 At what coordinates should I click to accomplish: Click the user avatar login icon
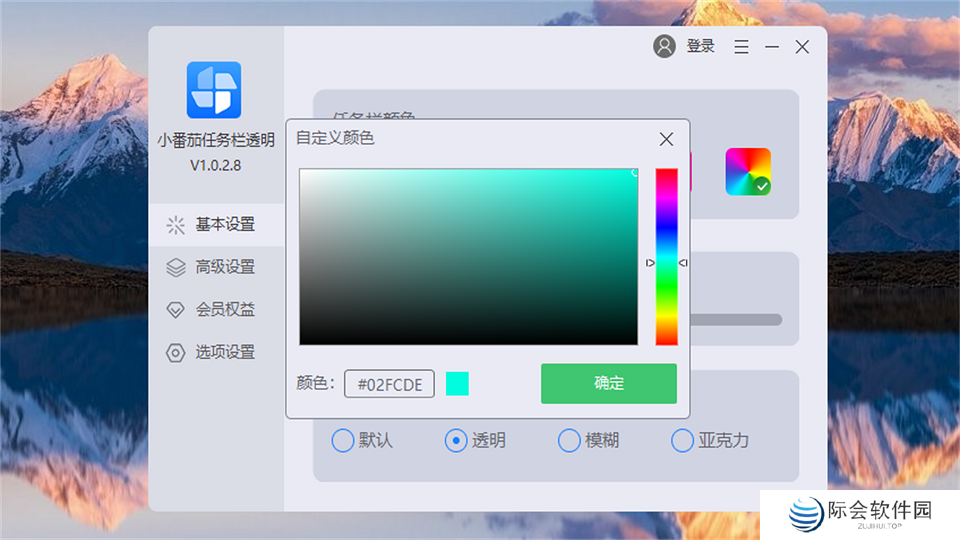pyautogui.click(x=664, y=47)
